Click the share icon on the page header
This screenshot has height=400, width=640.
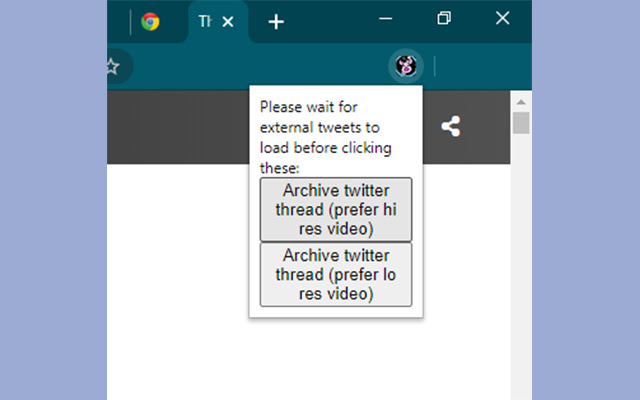click(x=451, y=126)
